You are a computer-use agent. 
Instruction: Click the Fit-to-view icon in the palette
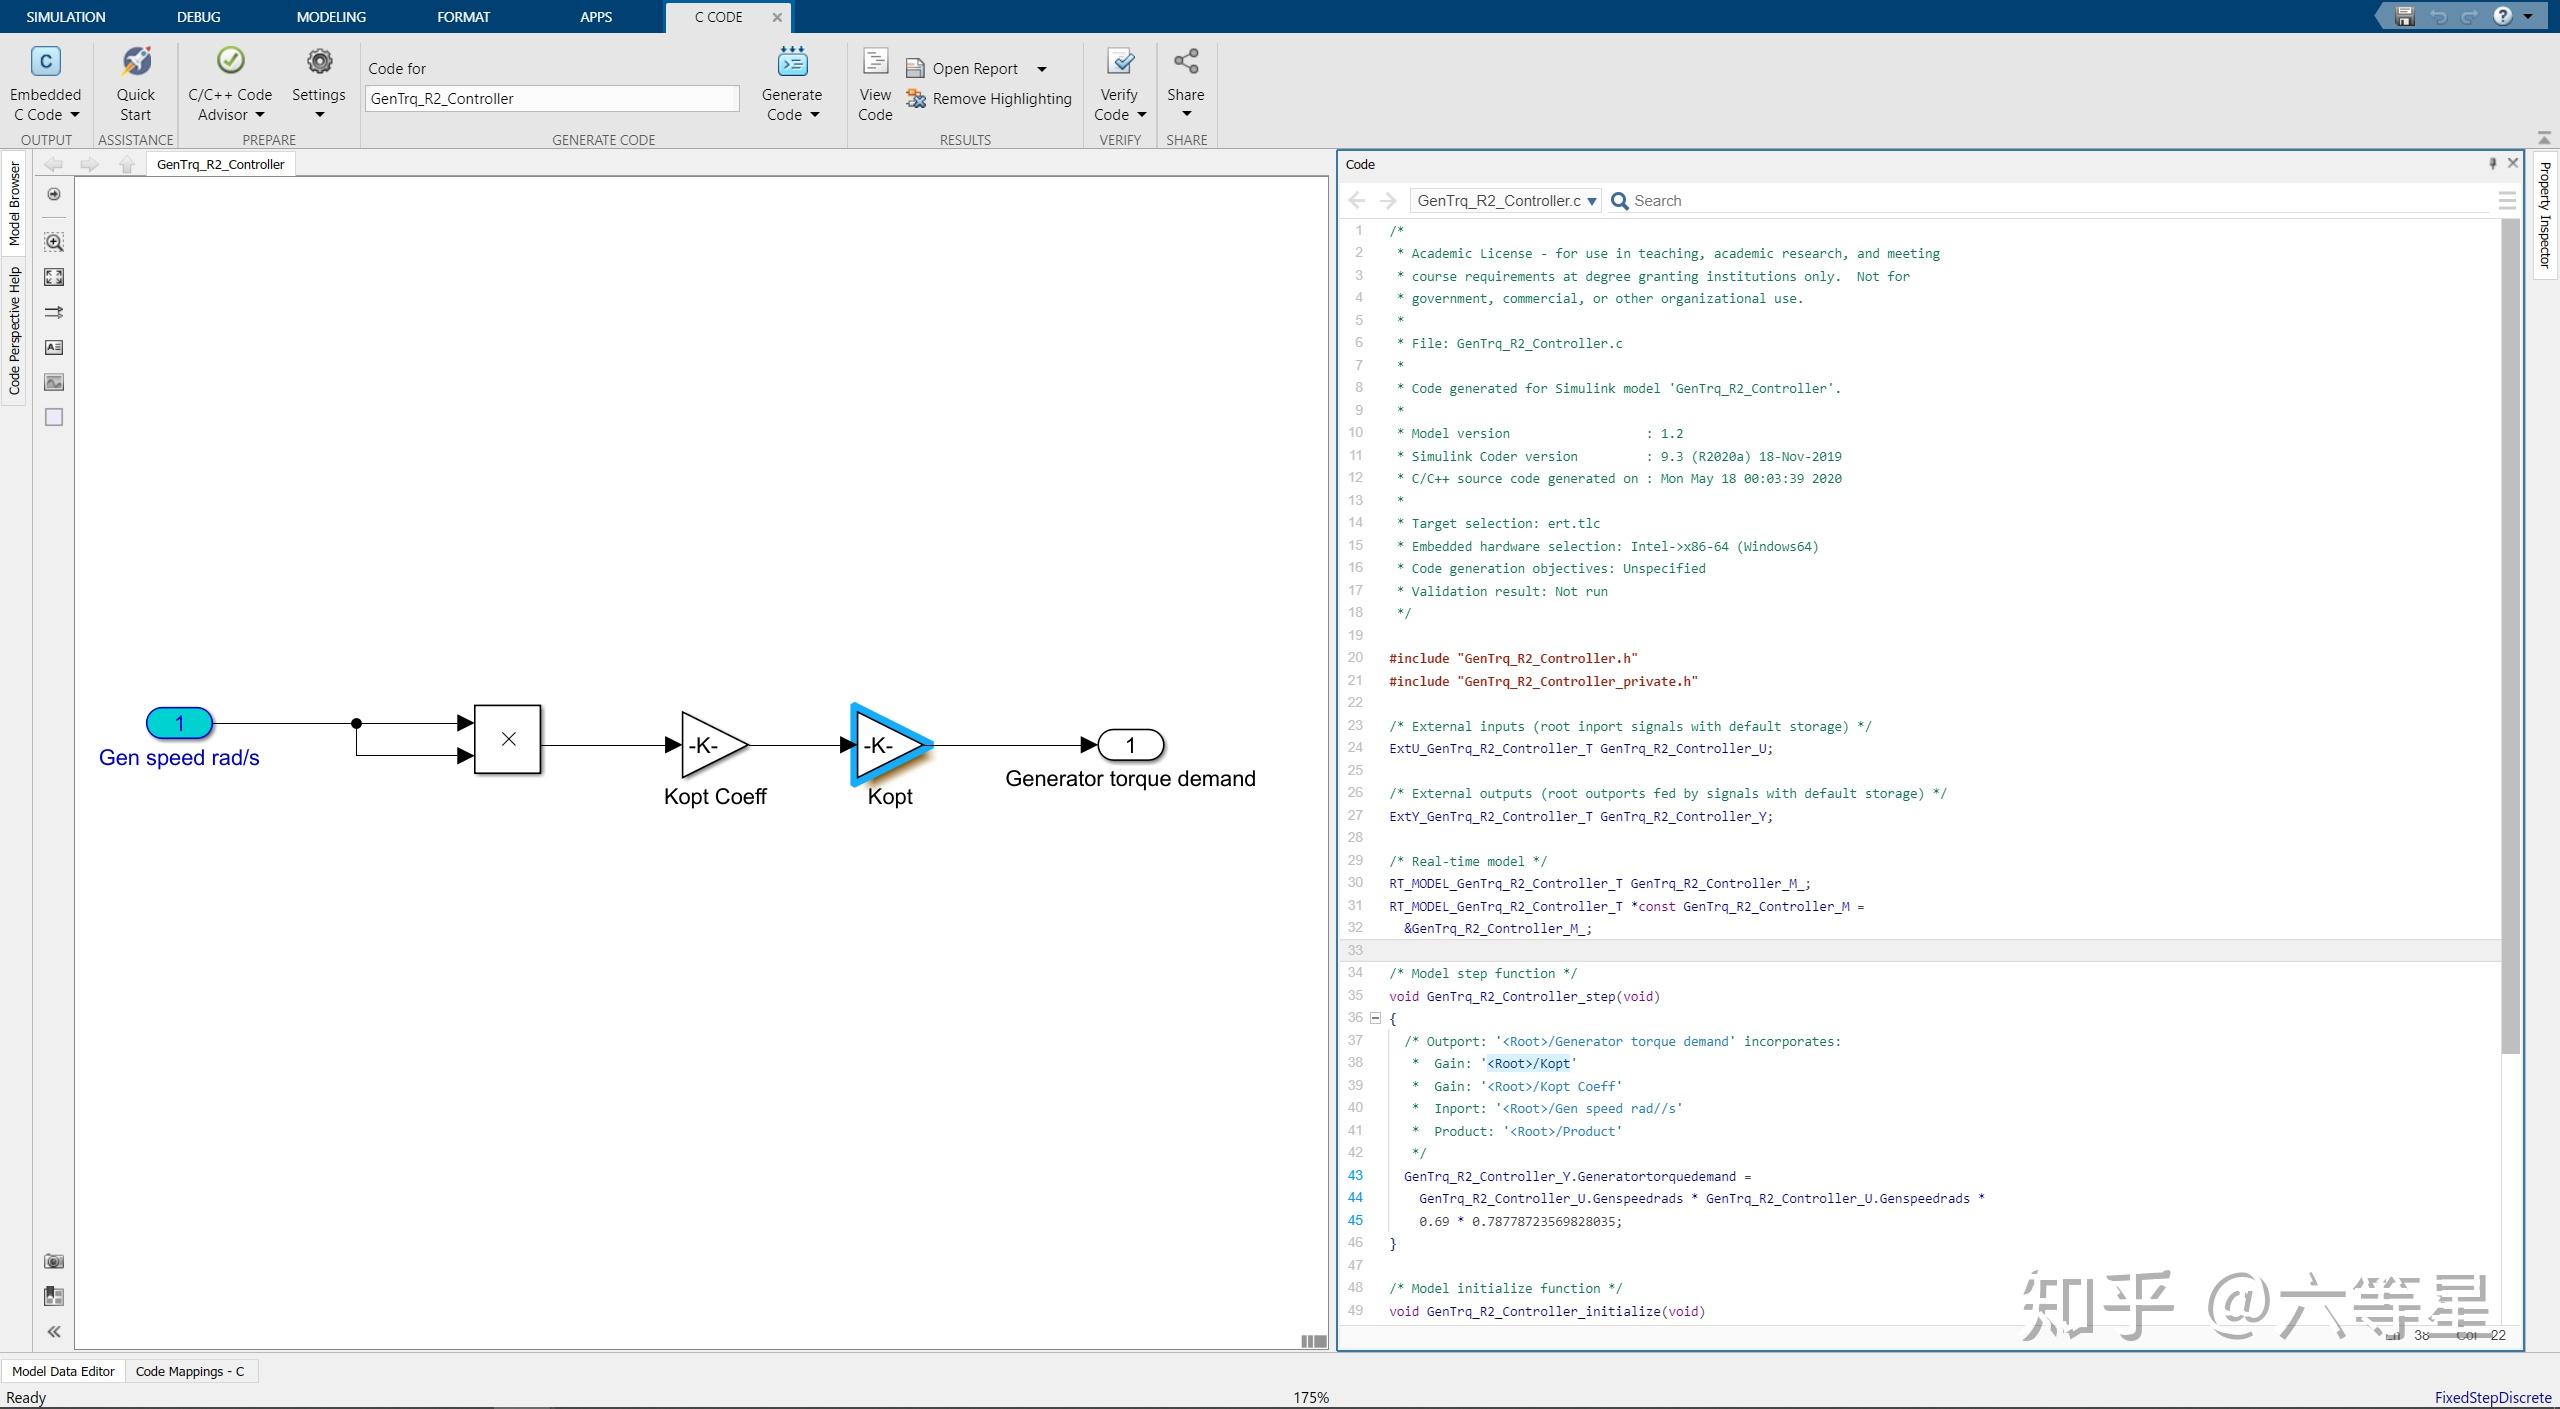click(53, 277)
